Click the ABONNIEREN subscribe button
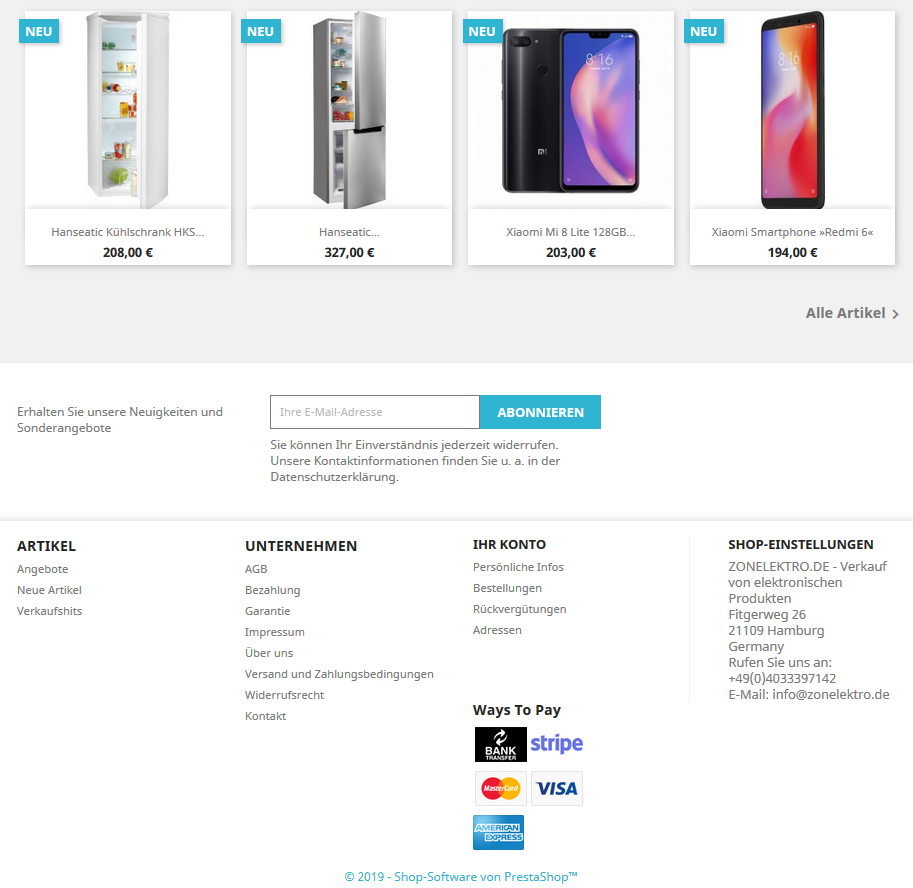 click(540, 412)
